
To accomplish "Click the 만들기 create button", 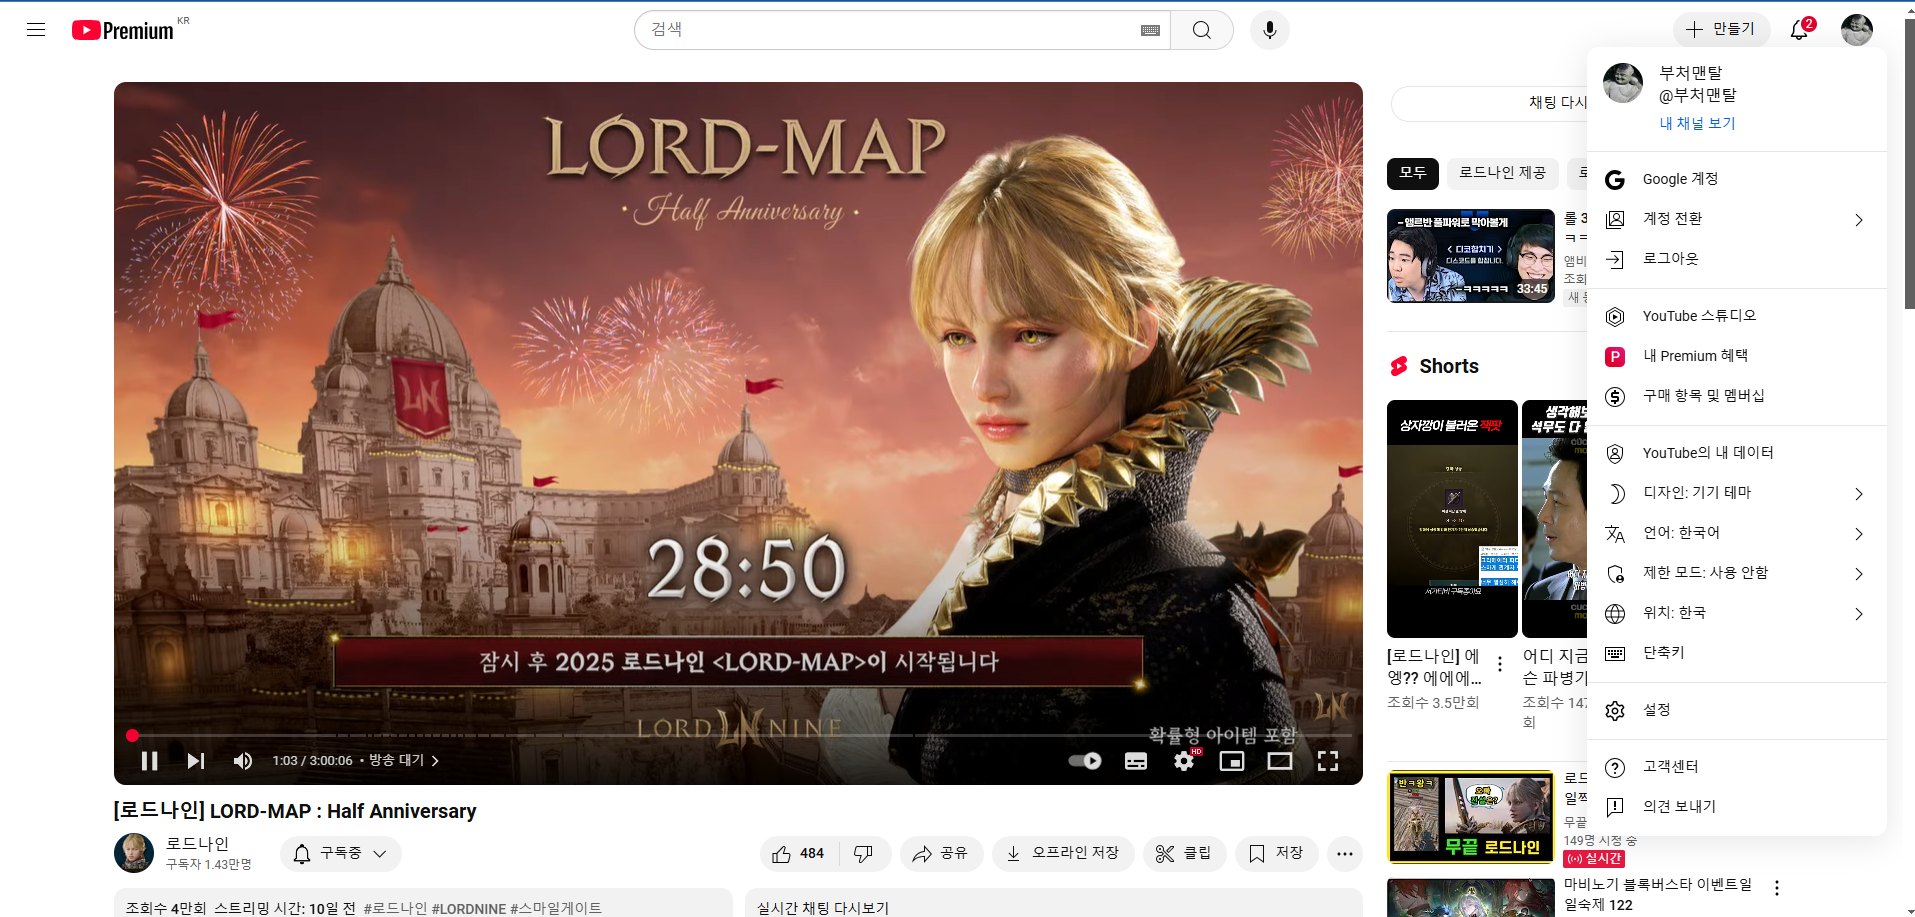I will tap(1721, 30).
